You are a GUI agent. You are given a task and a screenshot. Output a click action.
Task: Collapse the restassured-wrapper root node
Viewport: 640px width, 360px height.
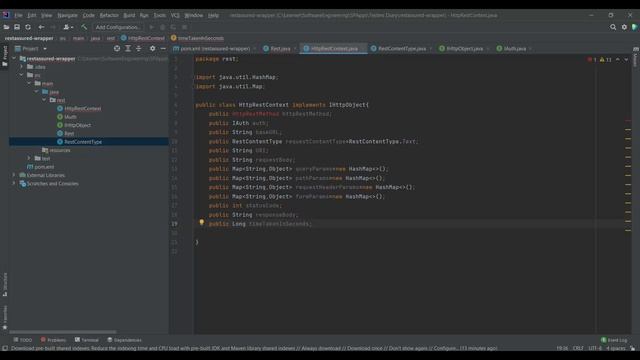pos(14,58)
